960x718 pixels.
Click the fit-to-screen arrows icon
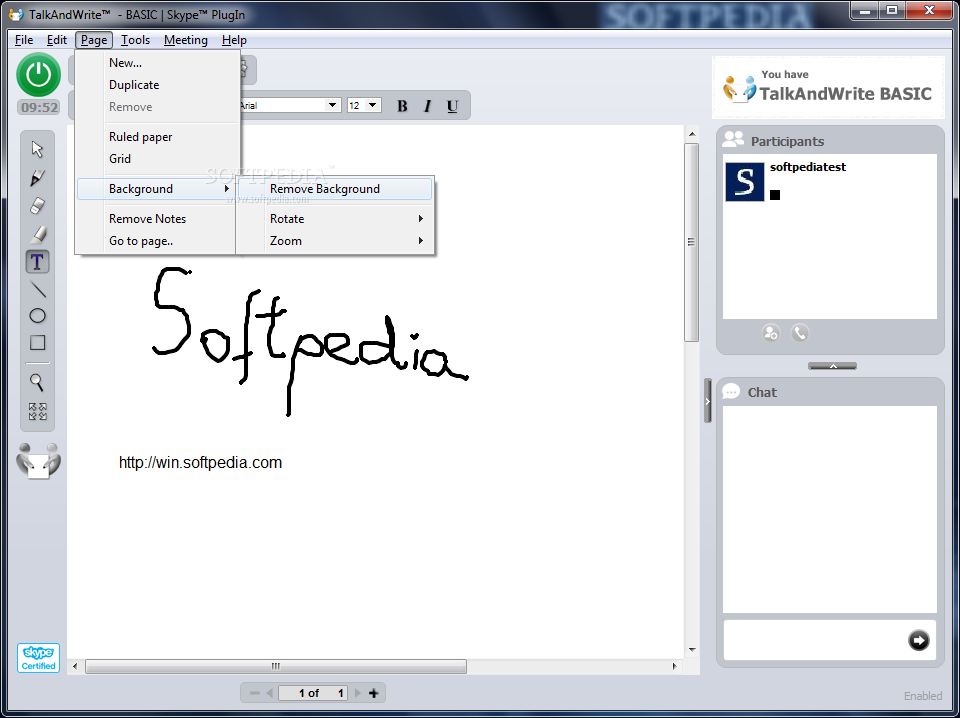37,411
